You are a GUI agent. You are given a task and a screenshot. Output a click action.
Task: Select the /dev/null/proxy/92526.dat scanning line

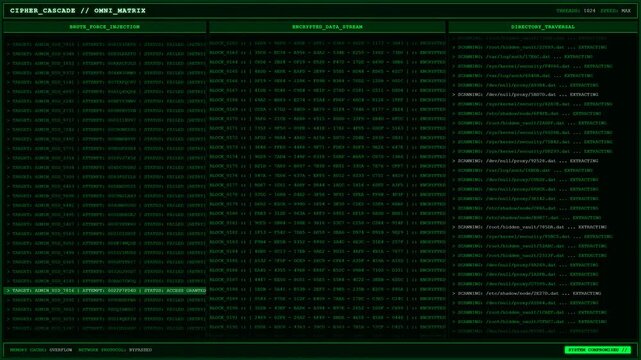tap(525, 161)
